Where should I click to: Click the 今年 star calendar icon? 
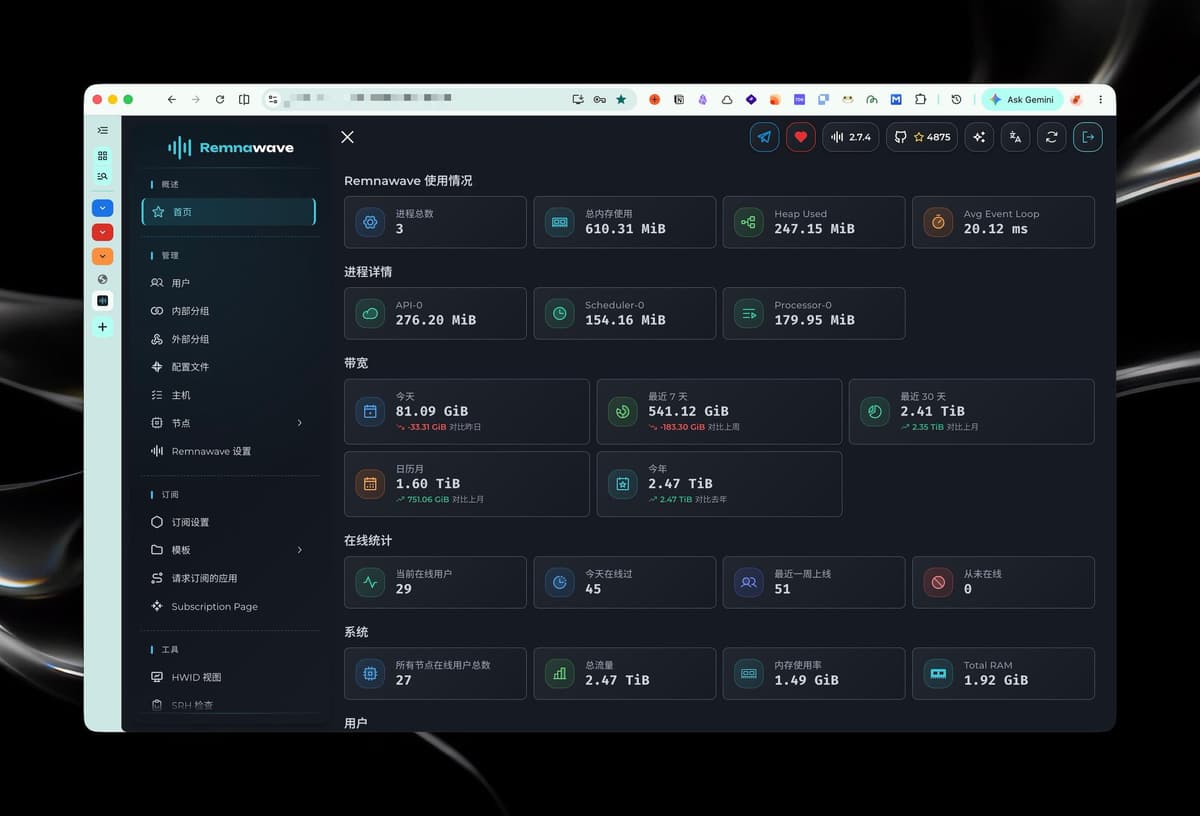[623, 484]
